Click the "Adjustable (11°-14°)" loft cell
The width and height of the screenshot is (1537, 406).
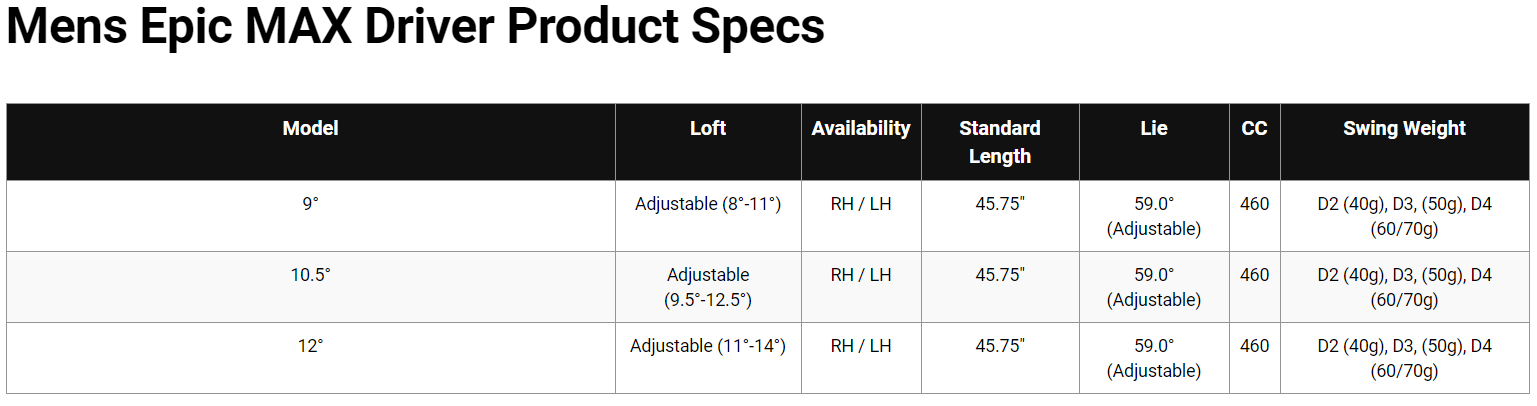tap(708, 346)
